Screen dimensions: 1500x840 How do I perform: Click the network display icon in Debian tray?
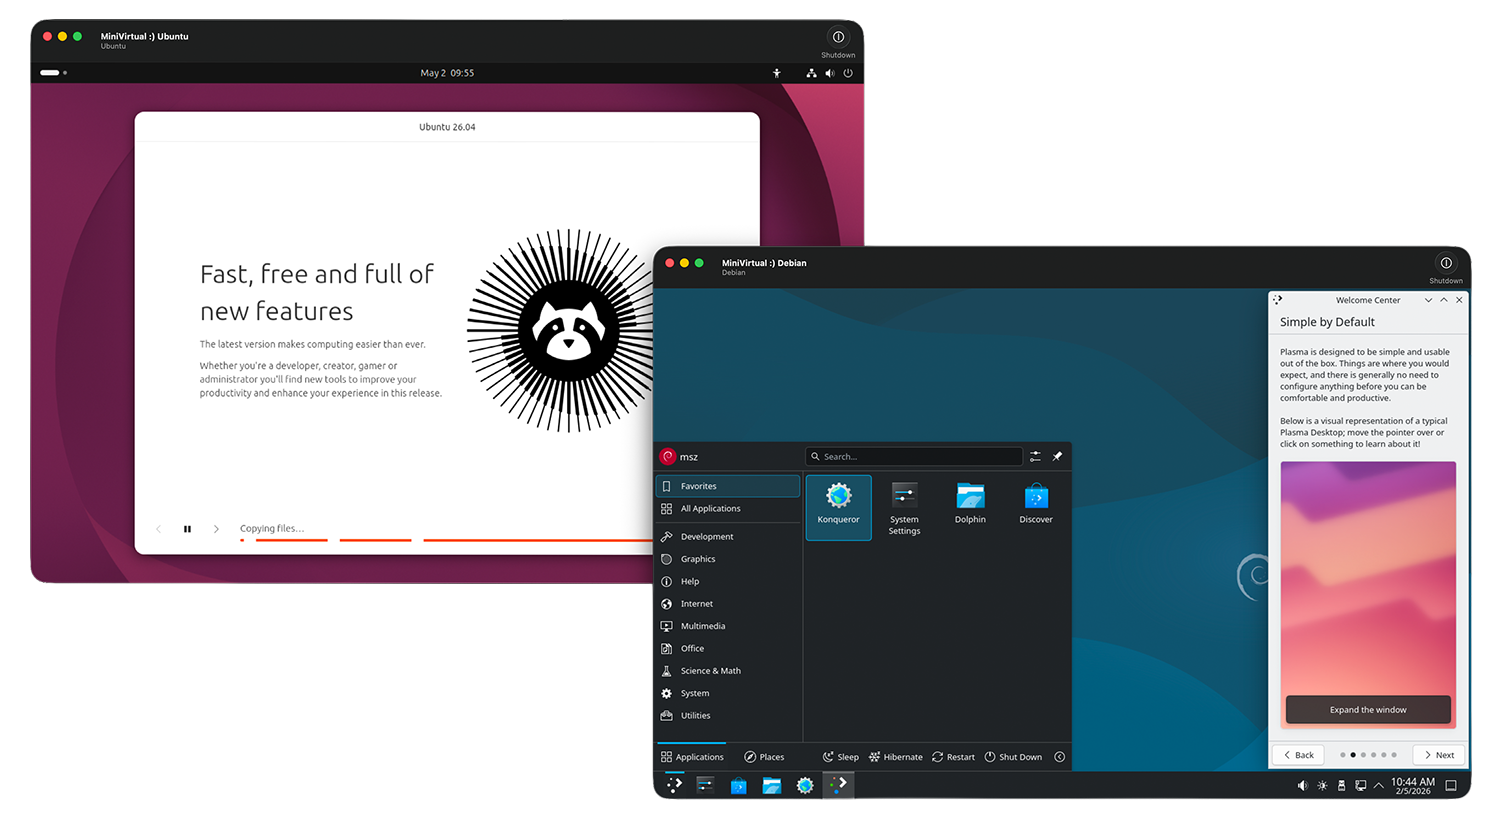pos(1360,786)
